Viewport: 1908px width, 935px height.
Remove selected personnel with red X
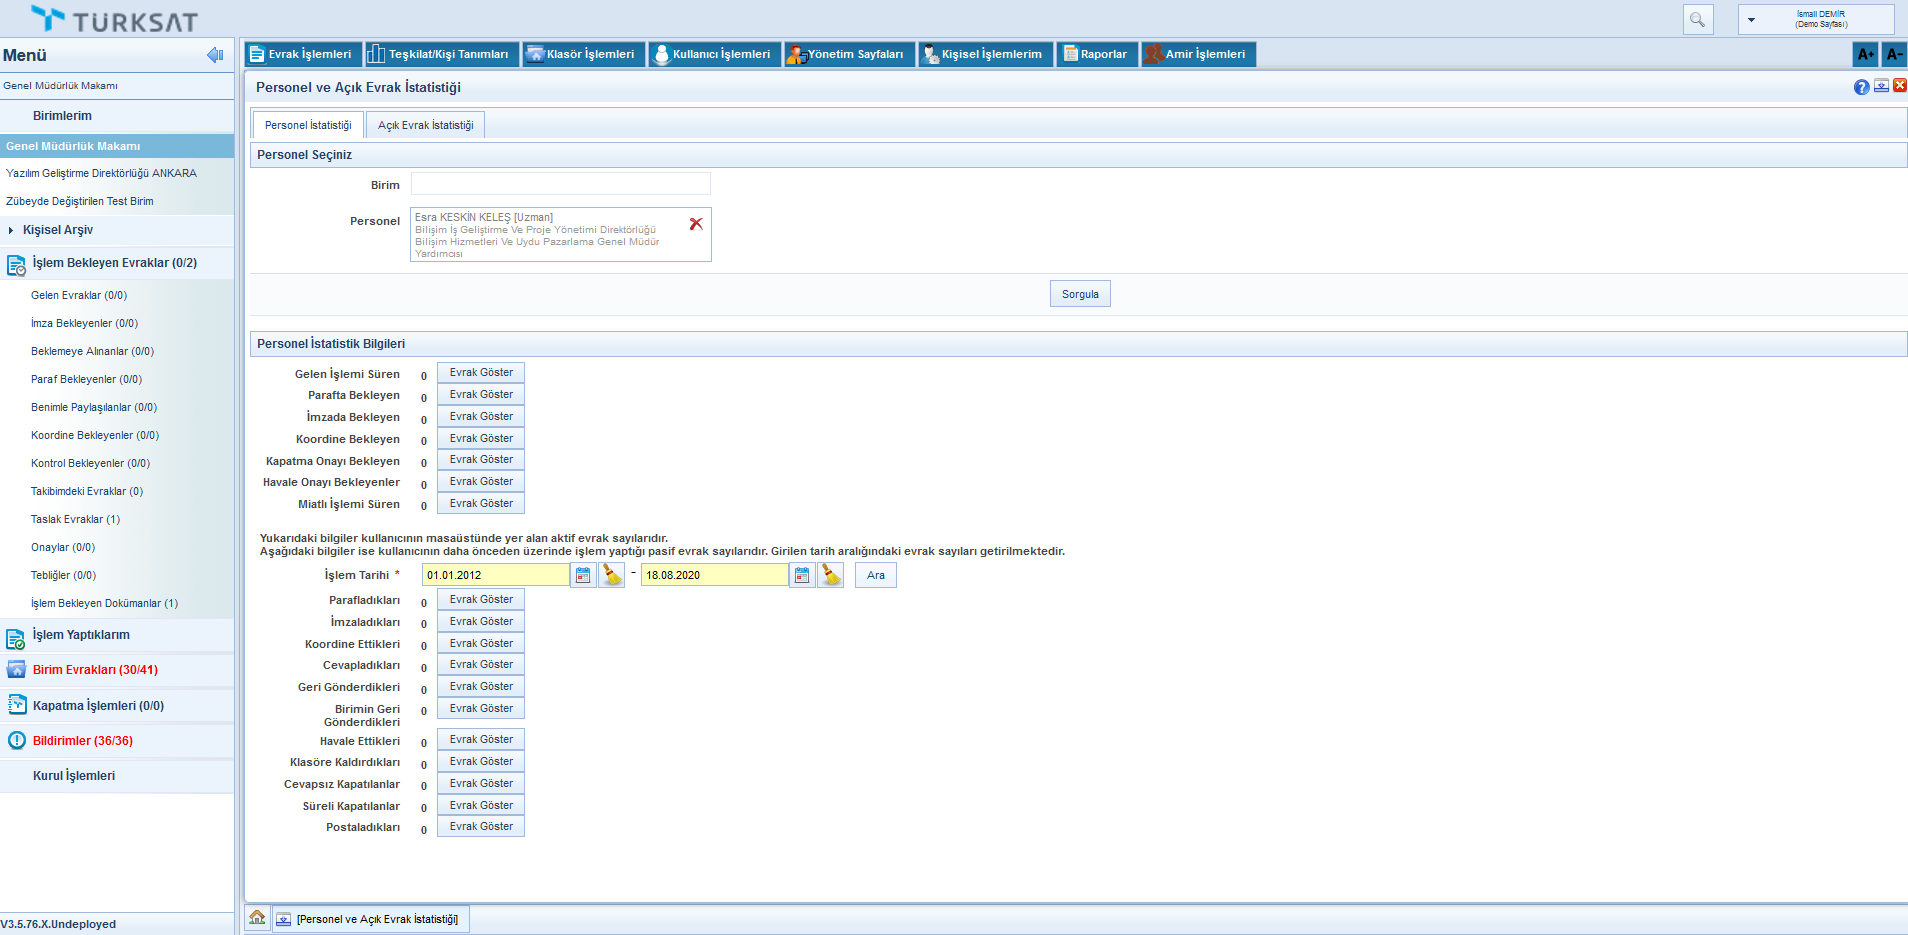point(696,224)
